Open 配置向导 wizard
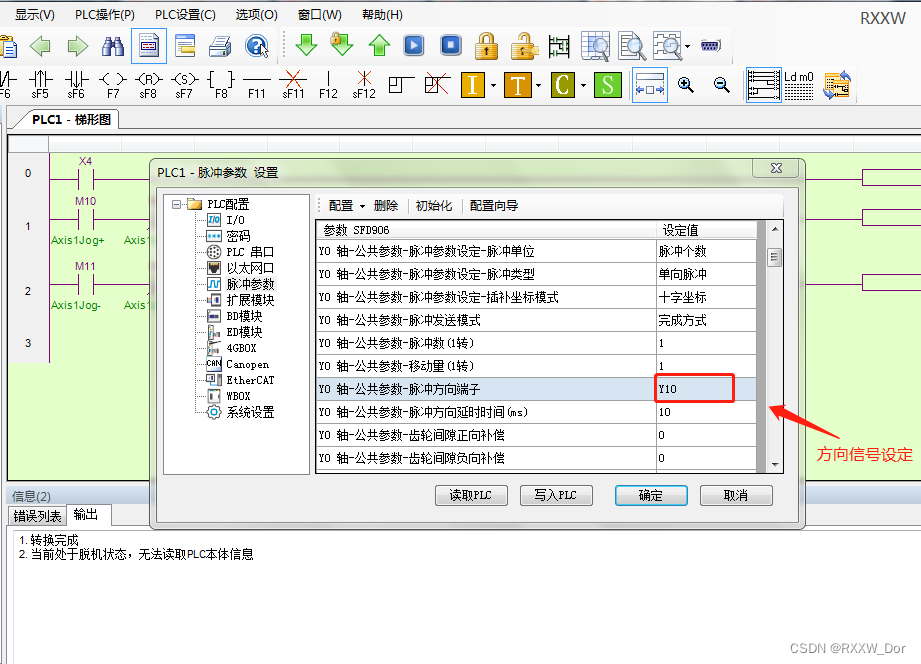 (x=493, y=206)
